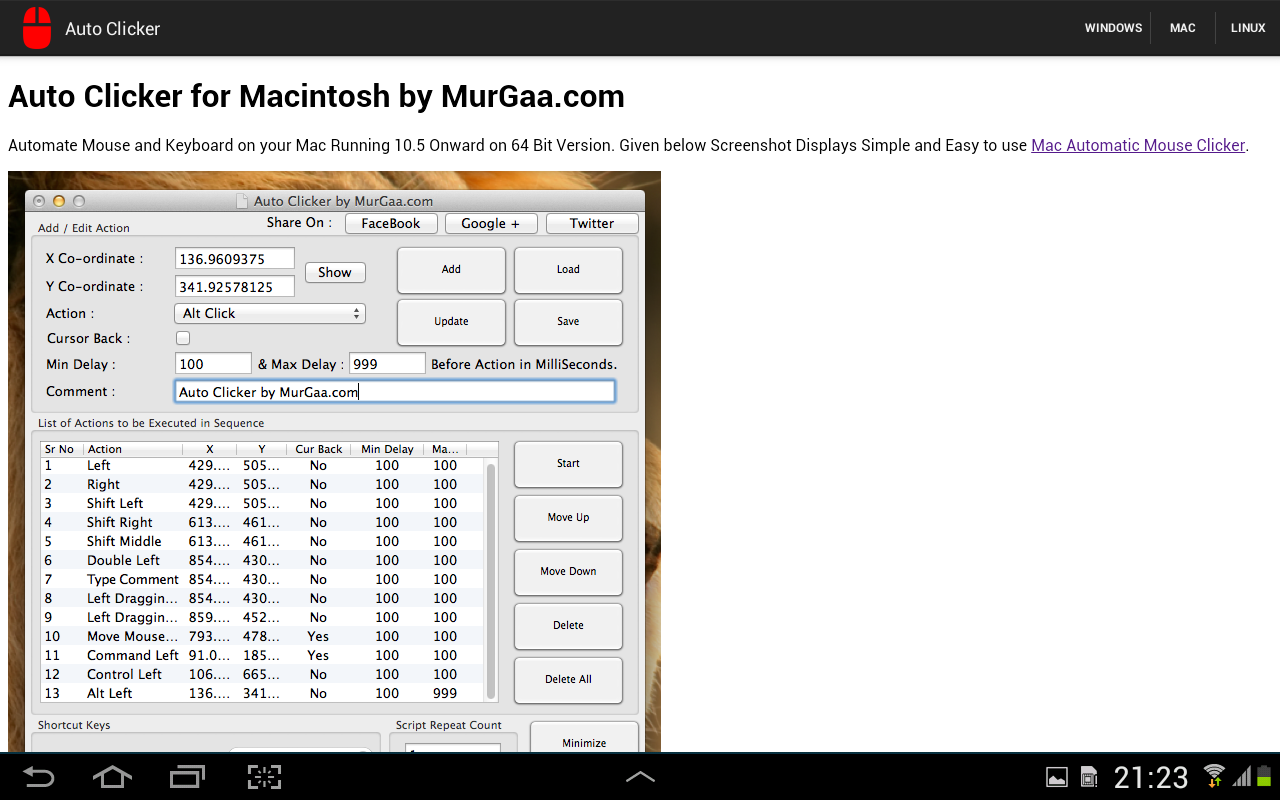Viewport: 1280px width, 800px height.
Task: Click the Cur Back column header
Action: 319,449
